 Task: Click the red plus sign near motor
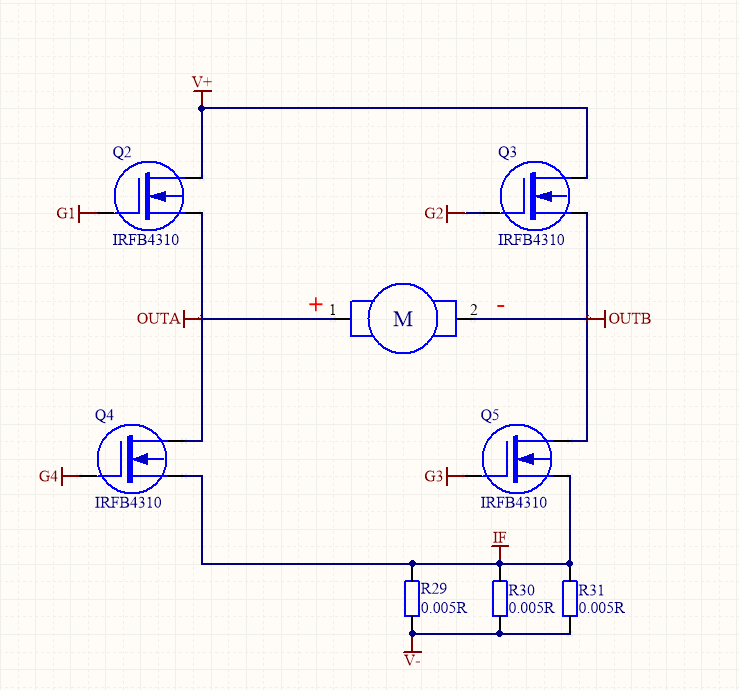point(316,304)
